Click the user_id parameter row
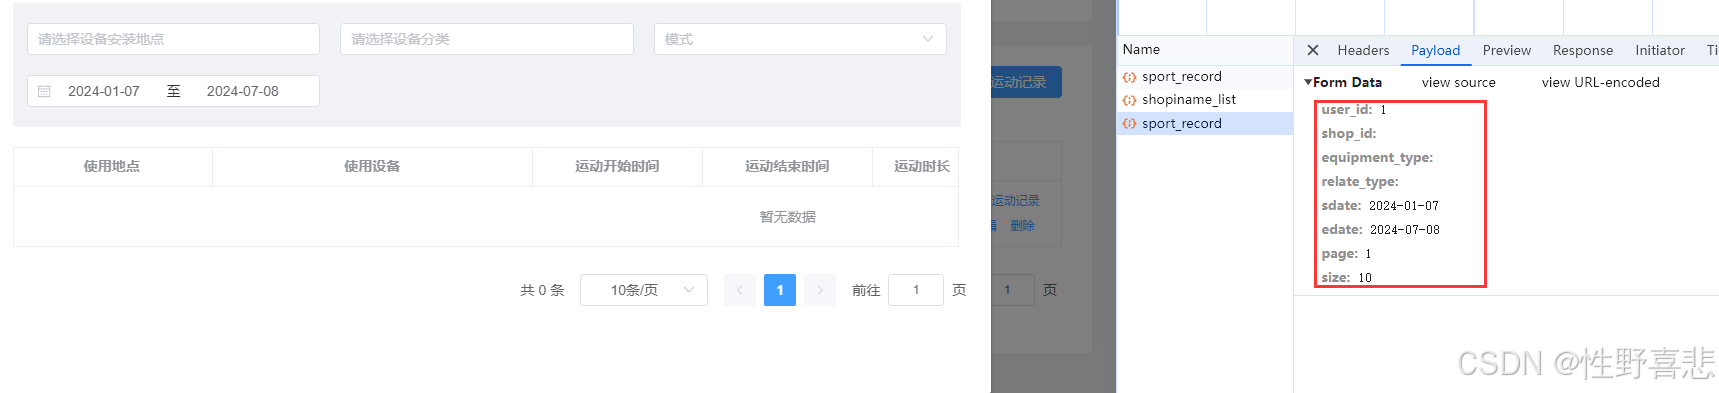This screenshot has height=393, width=1719. pos(1354,109)
